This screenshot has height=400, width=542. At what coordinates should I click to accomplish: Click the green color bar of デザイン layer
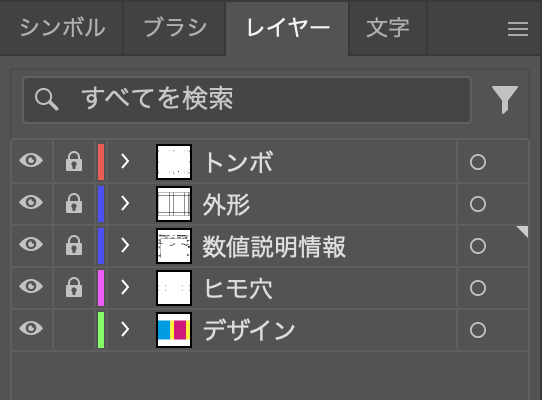pyautogui.click(x=101, y=330)
